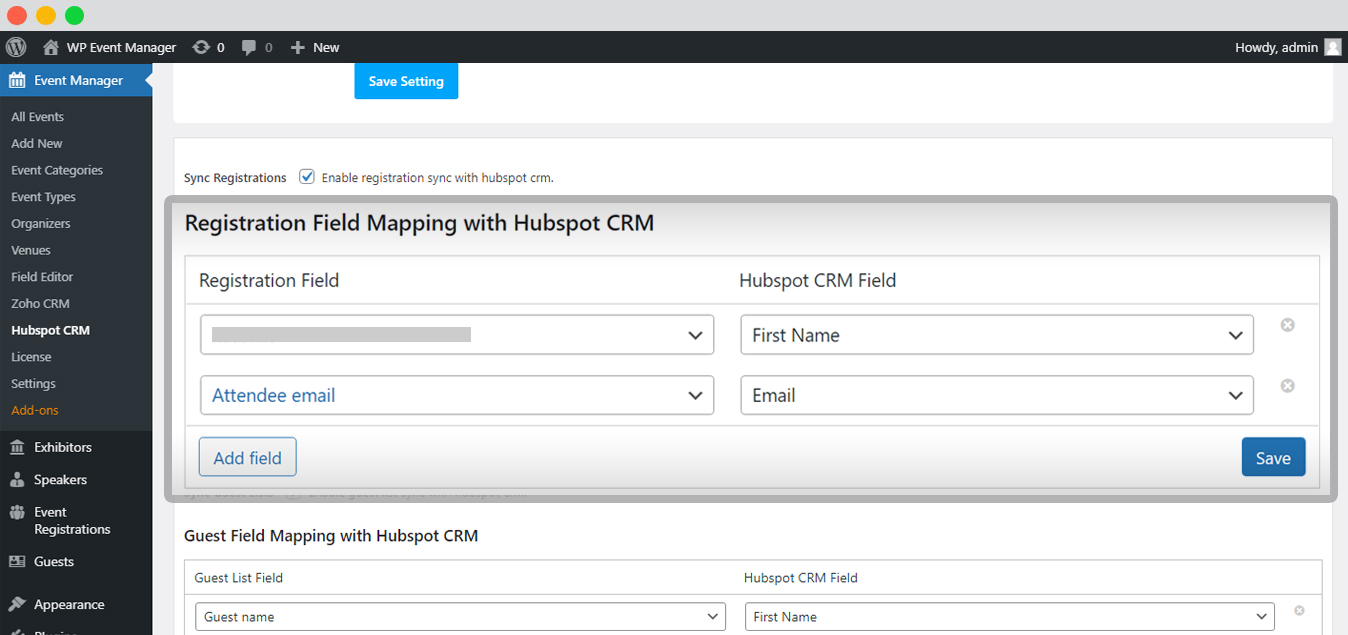Open the Exhibitors menu
1348x635 pixels.
click(76, 447)
